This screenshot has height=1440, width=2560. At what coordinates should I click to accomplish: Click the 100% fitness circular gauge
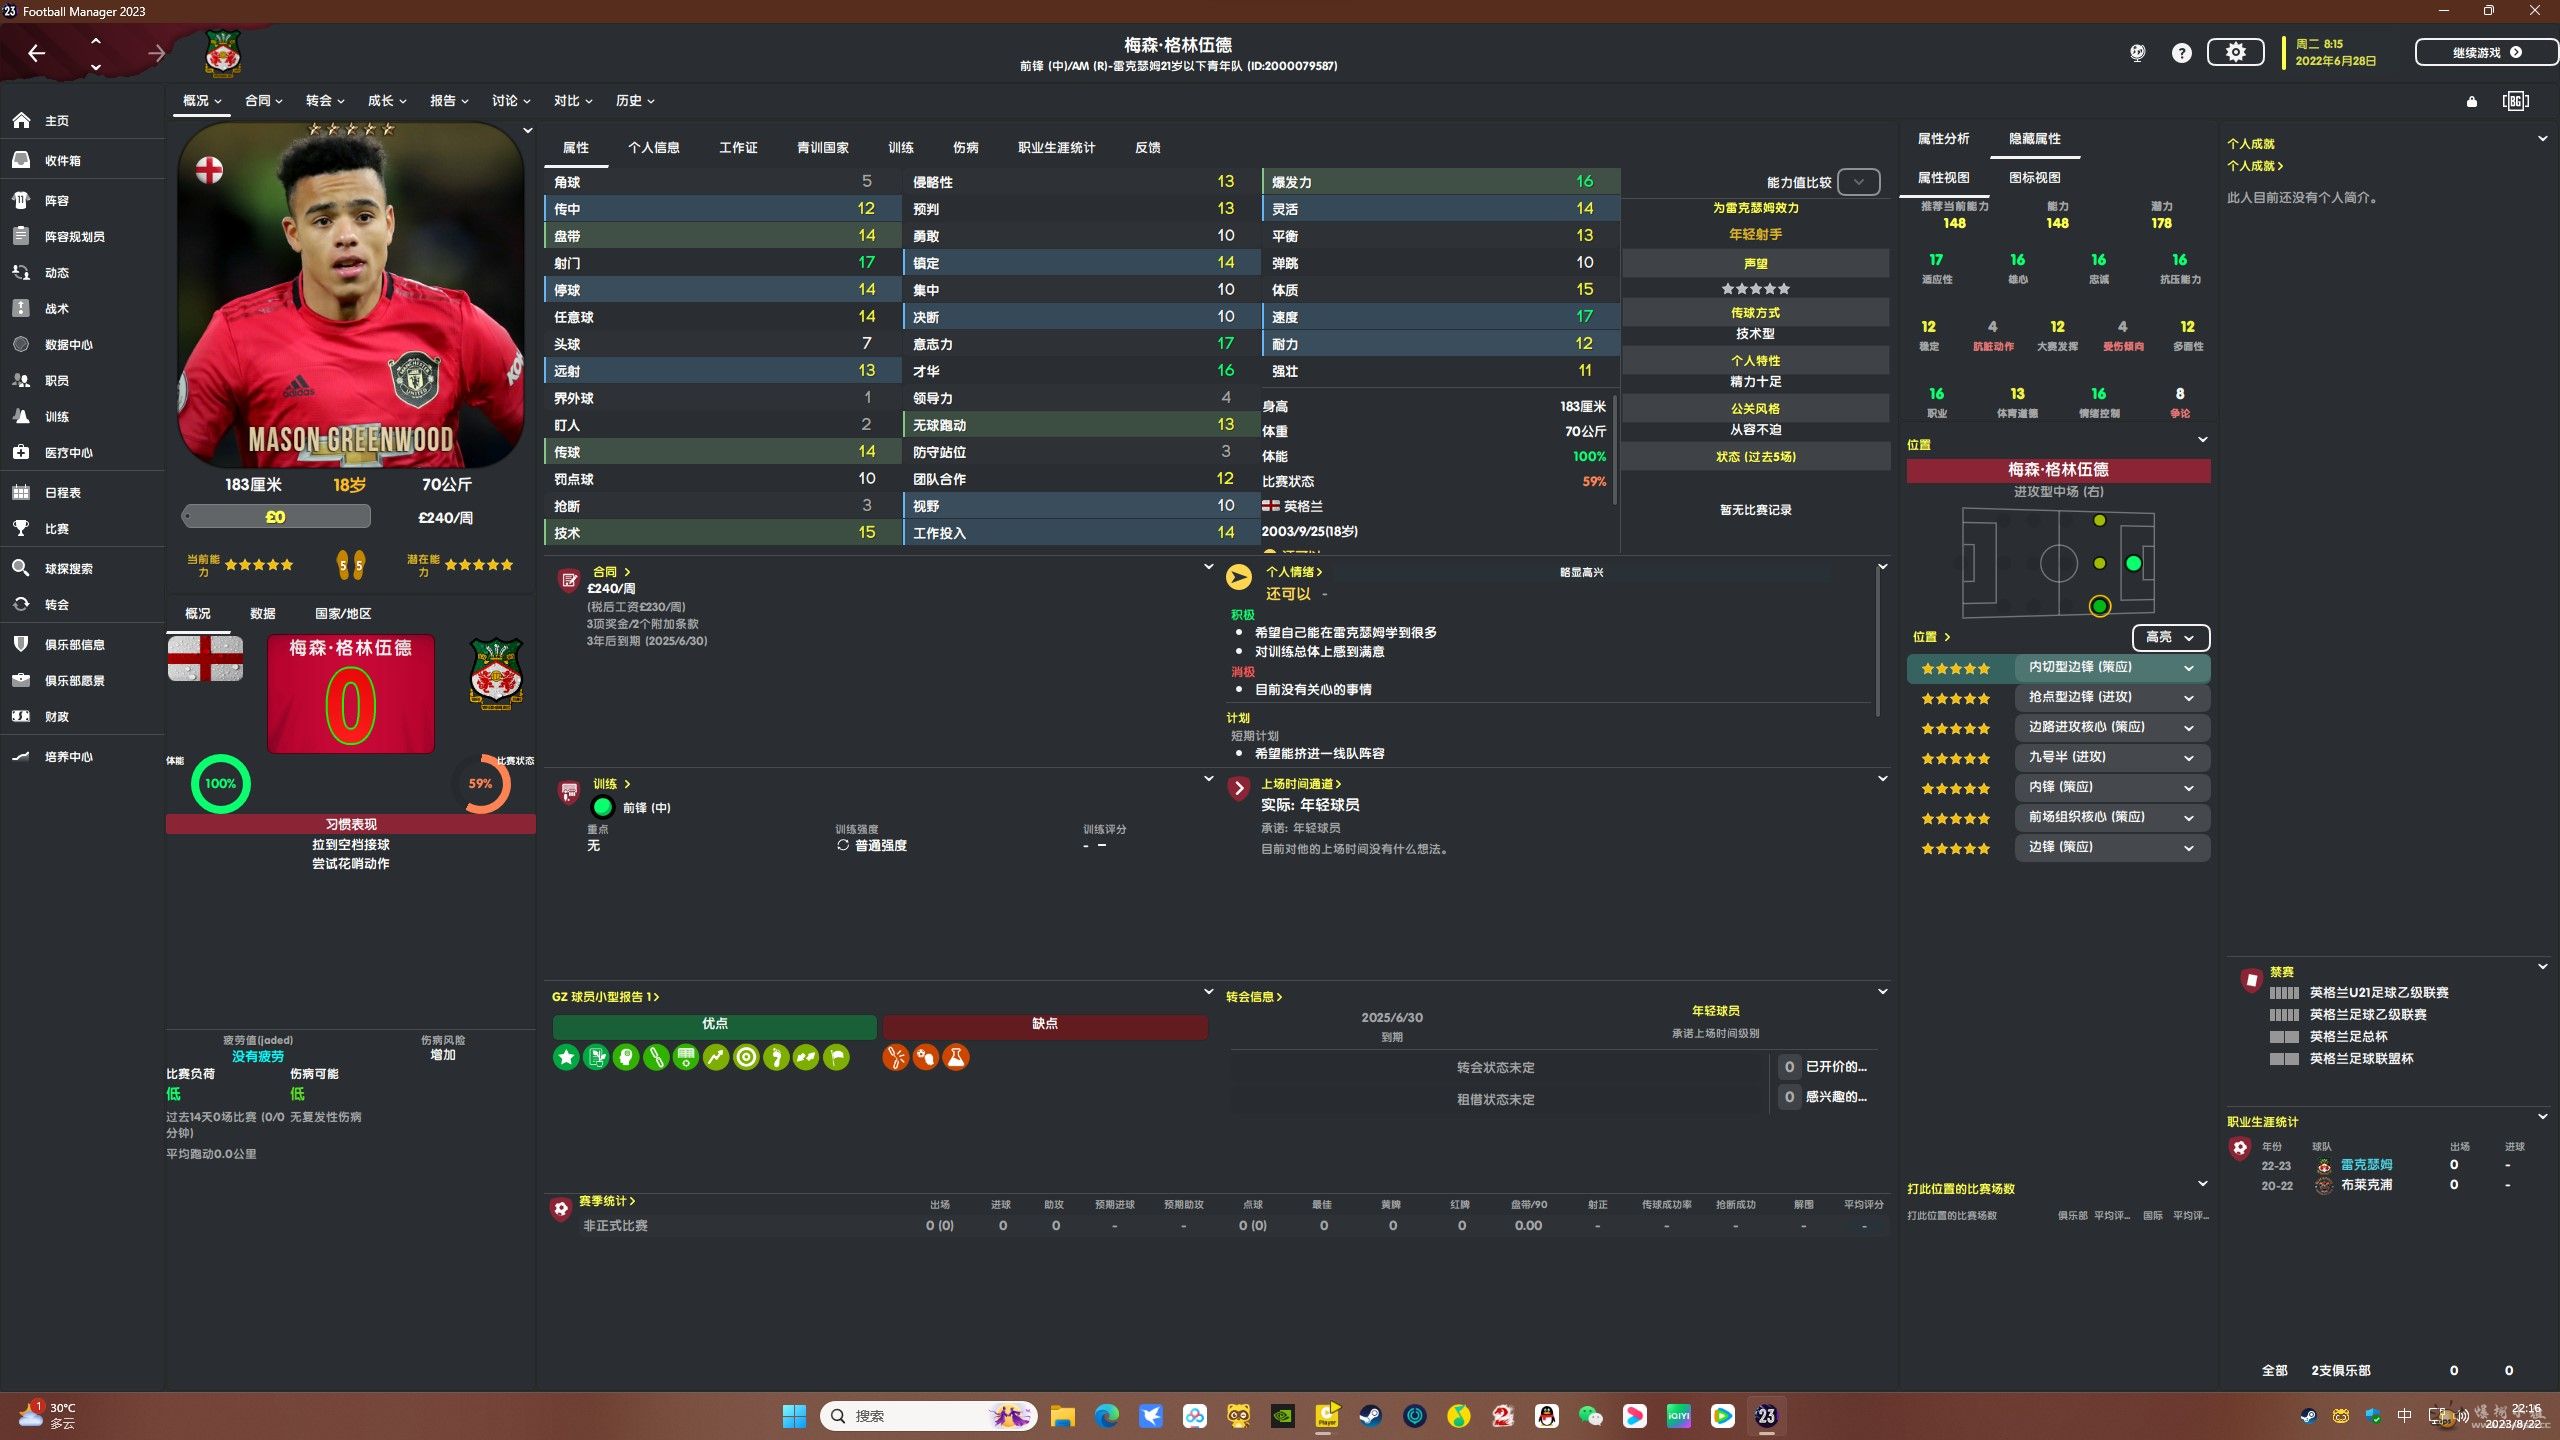[x=221, y=783]
